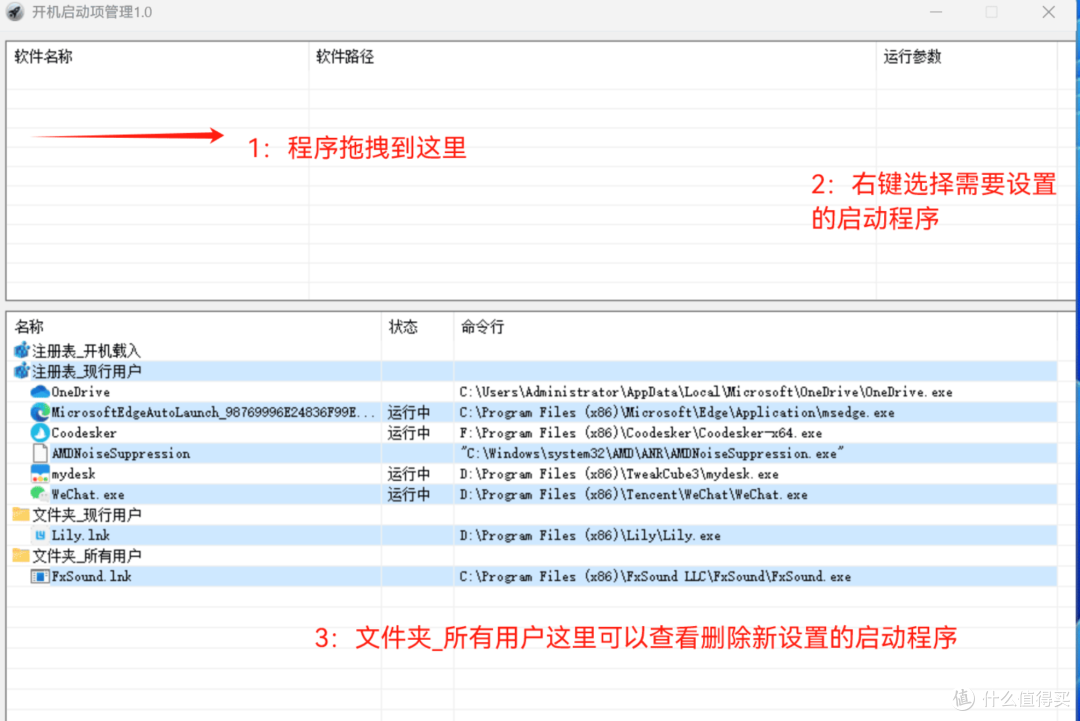Select the 注册表_现行用户 tree node
This screenshot has width=1080, height=721.
click(87, 372)
